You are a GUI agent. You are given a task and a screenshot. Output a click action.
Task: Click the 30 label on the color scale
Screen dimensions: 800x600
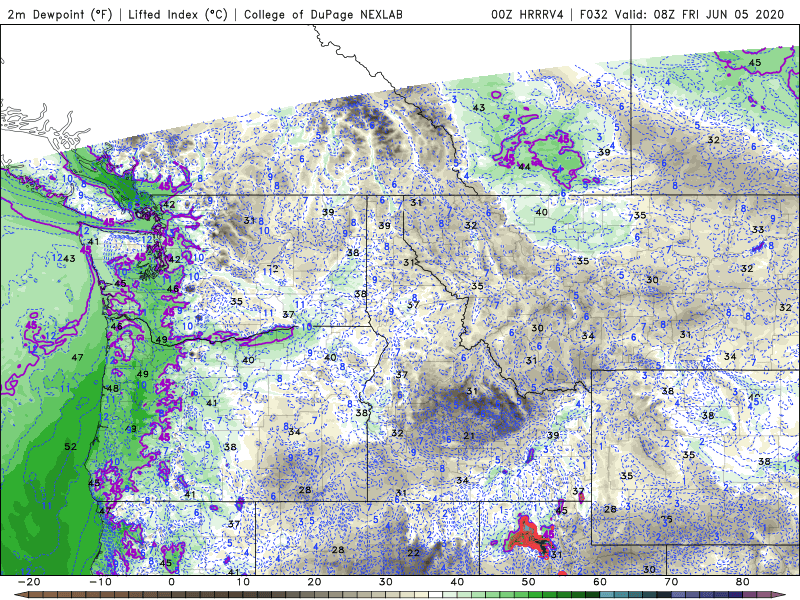click(x=386, y=582)
